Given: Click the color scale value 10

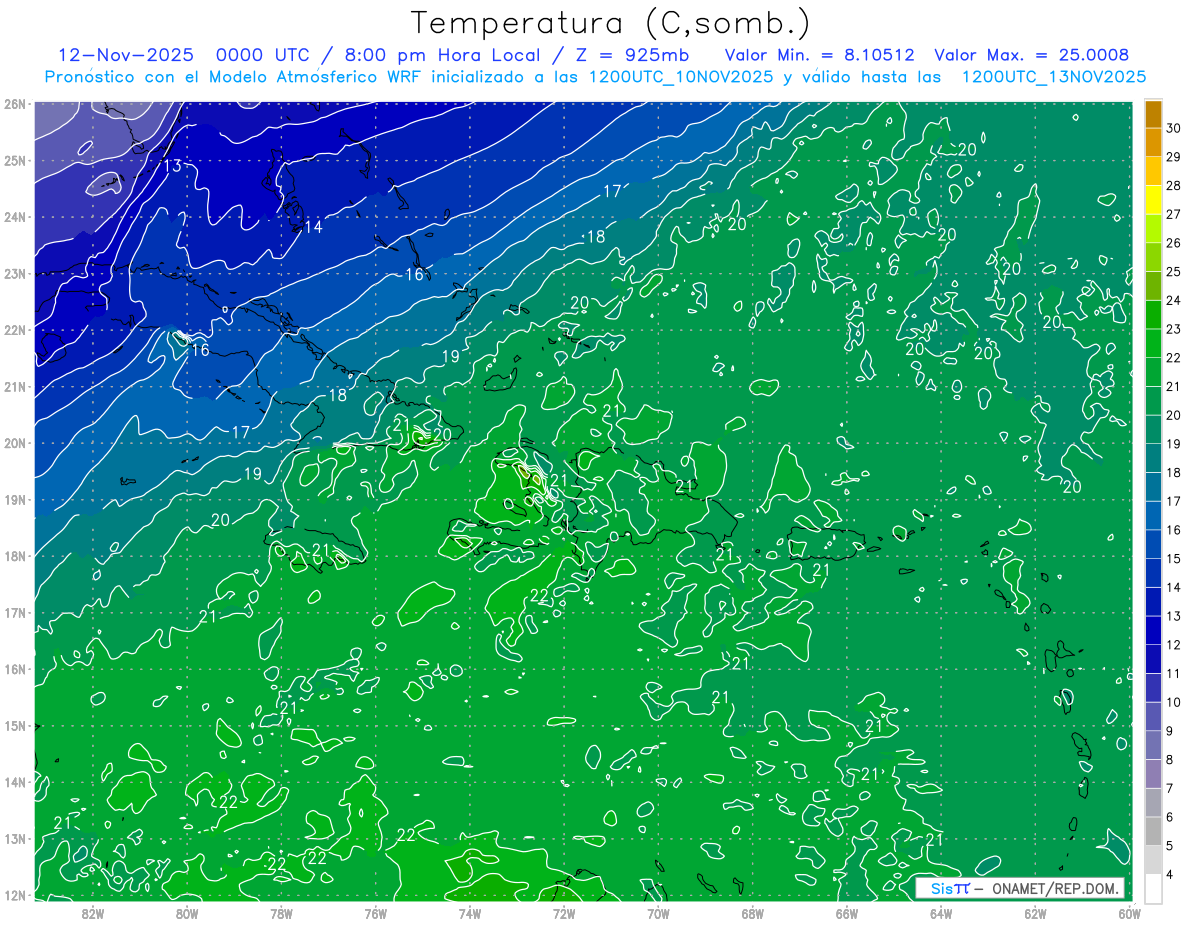Looking at the screenshot, I should (1173, 702).
